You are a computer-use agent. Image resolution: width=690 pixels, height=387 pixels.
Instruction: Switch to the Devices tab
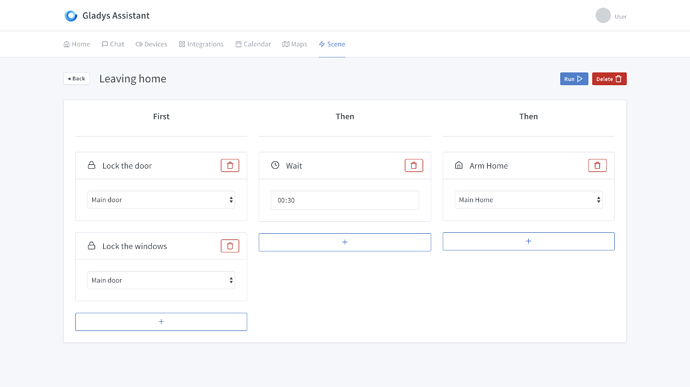tap(151, 44)
